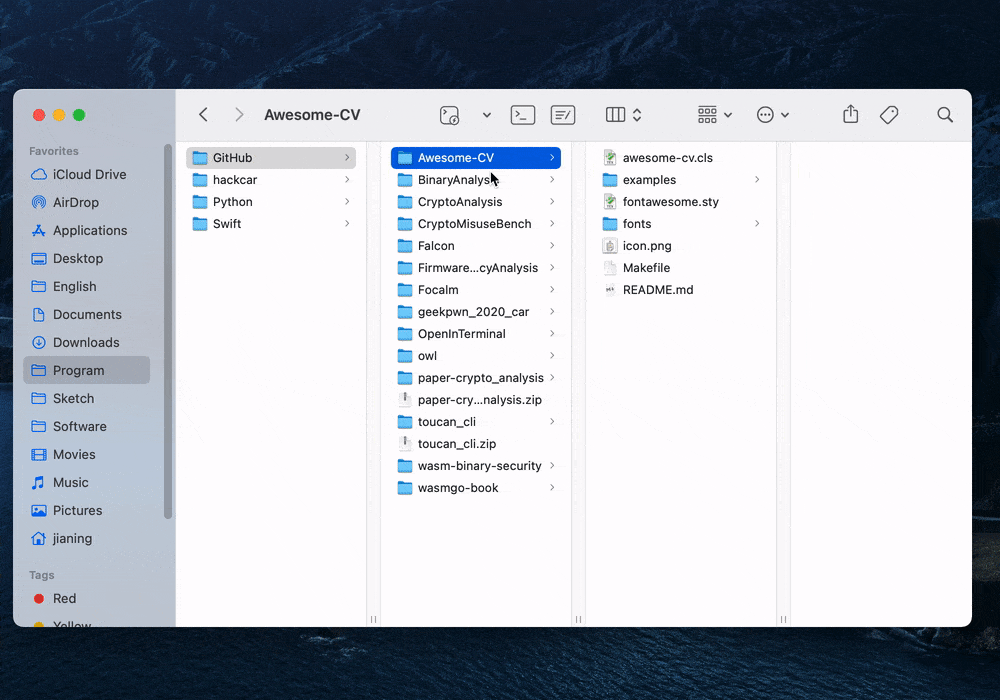Open iCloud Drive from the sidebar
The image size is (1000, 700).
click(x=89, y=174)
